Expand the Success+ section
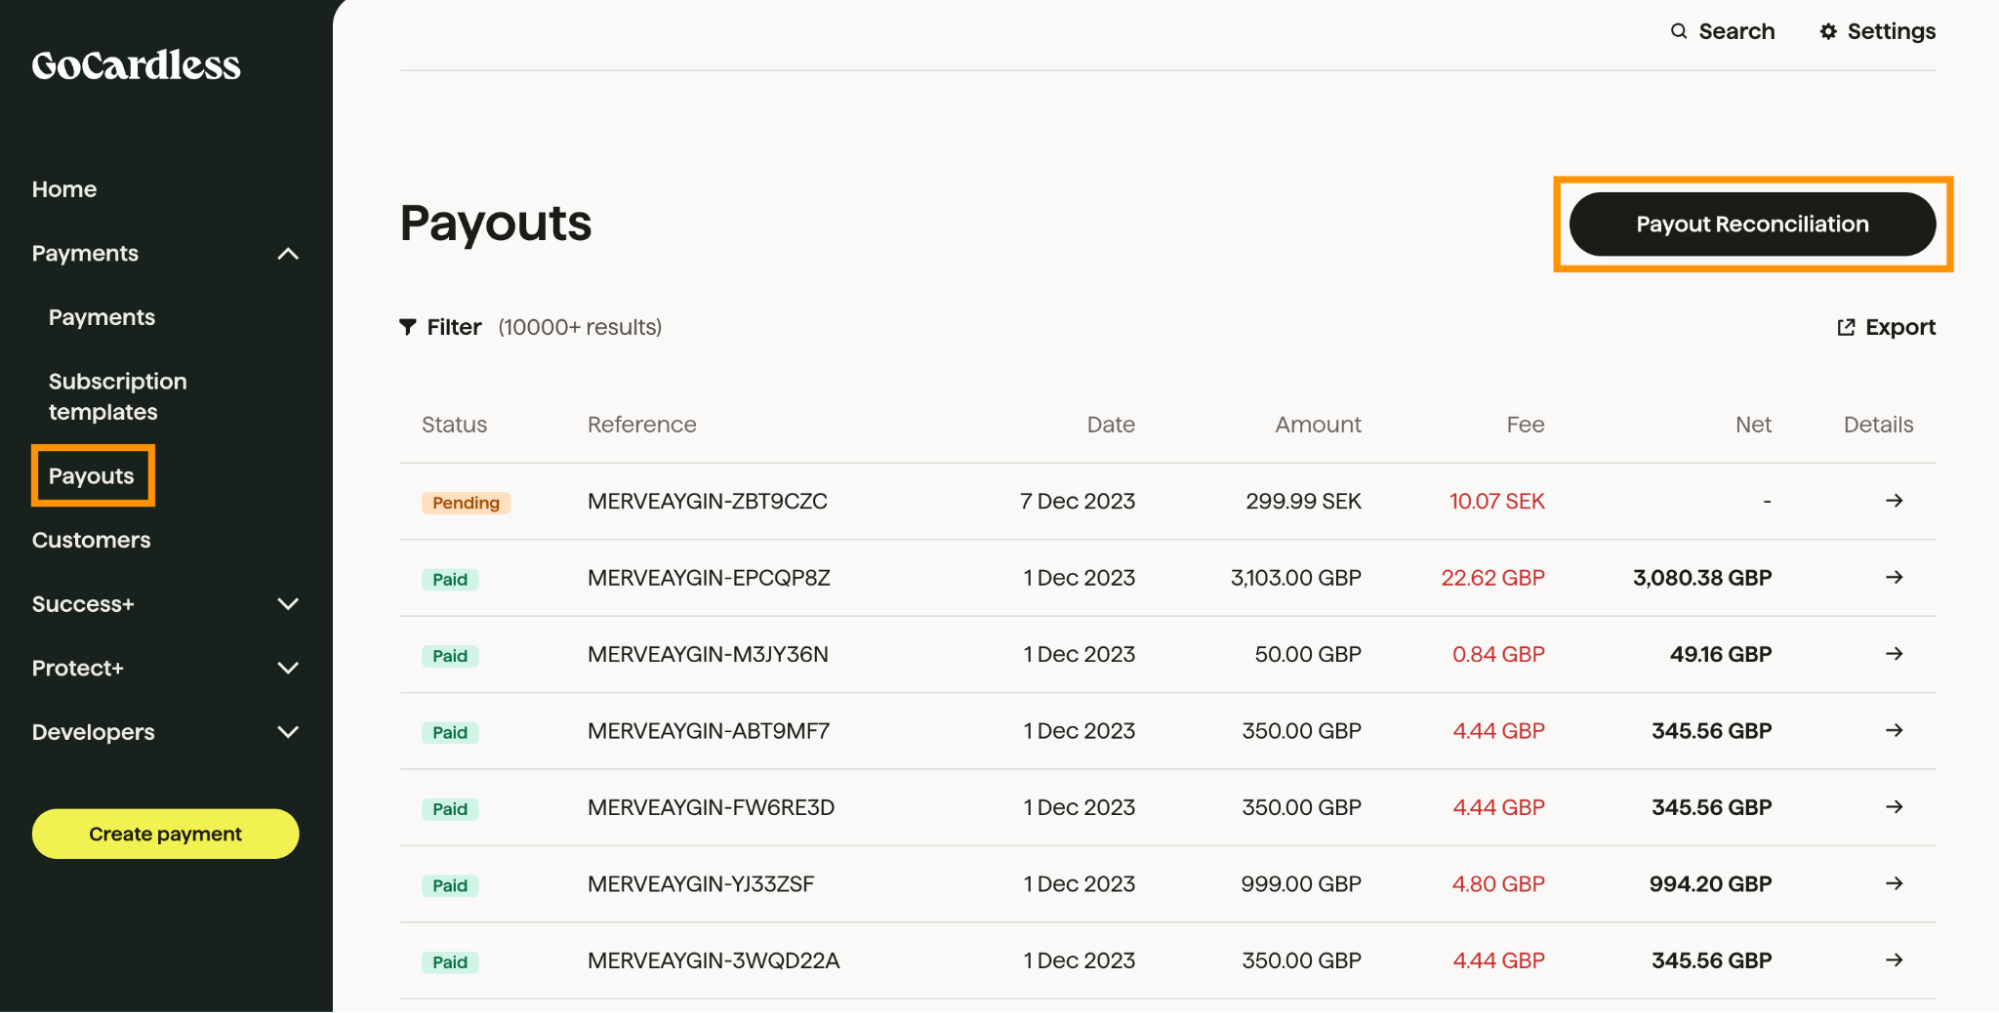1999x1013 pixels. coord(289,604)
